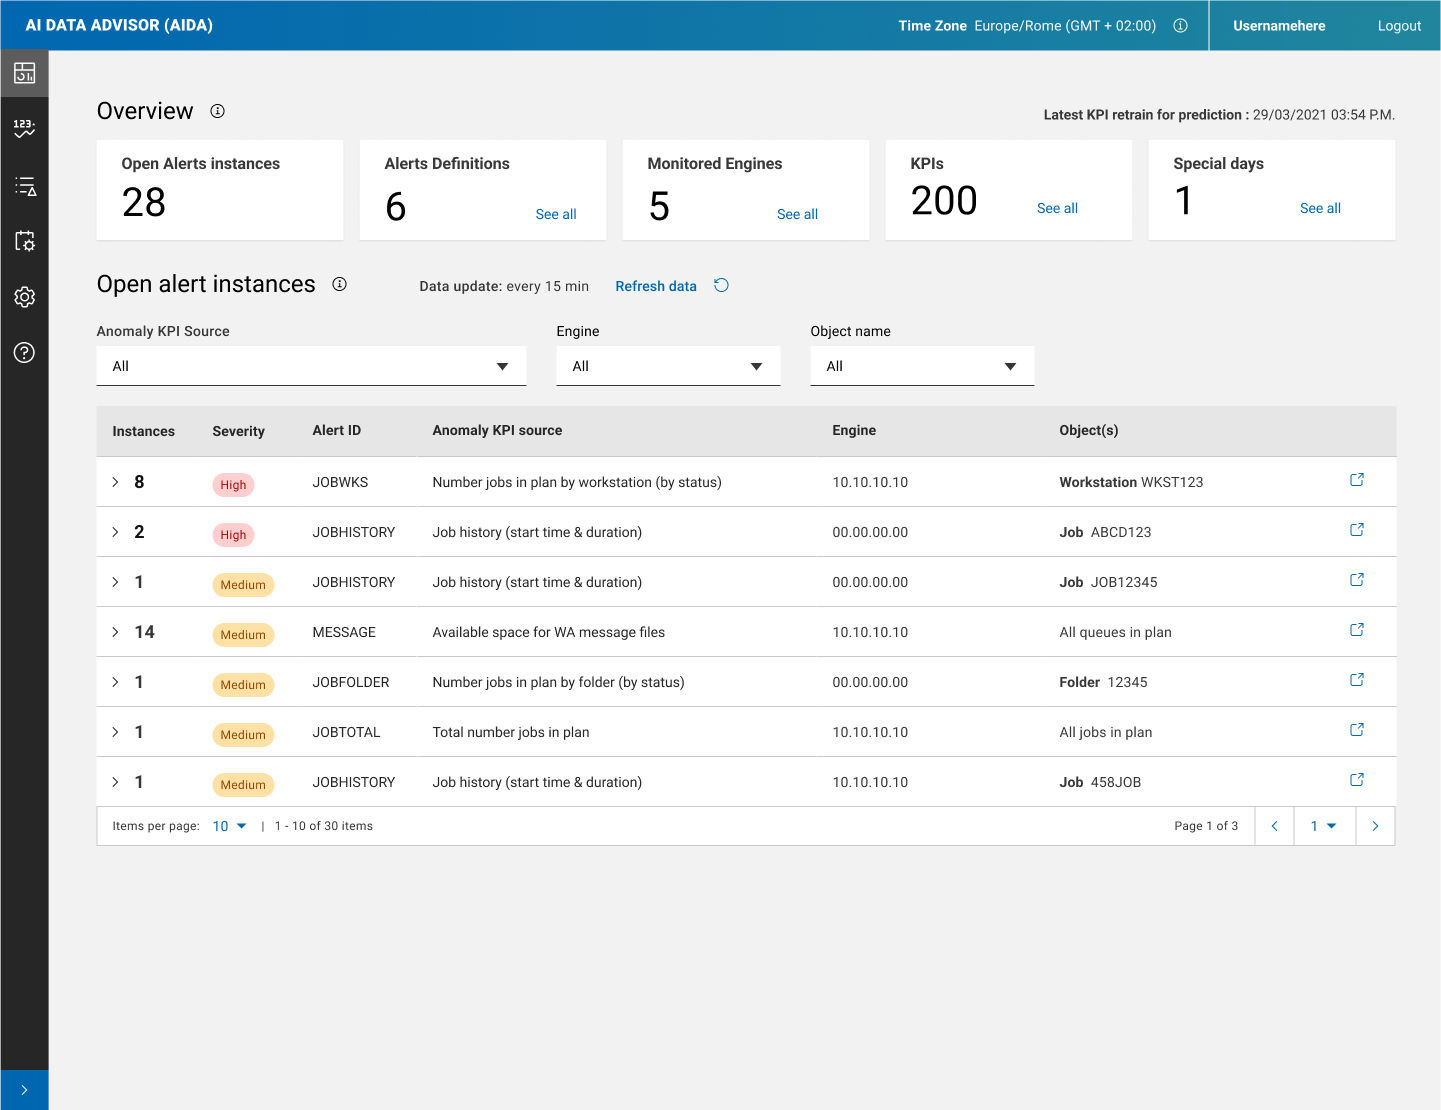
Task: Open the Object name filter dropdown
Action: (x=921, y=366)
